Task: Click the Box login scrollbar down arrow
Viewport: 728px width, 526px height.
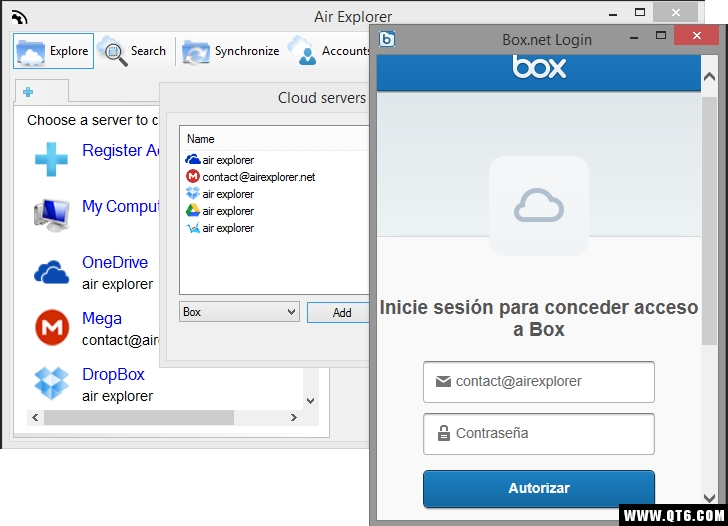Action: point(709,498)
